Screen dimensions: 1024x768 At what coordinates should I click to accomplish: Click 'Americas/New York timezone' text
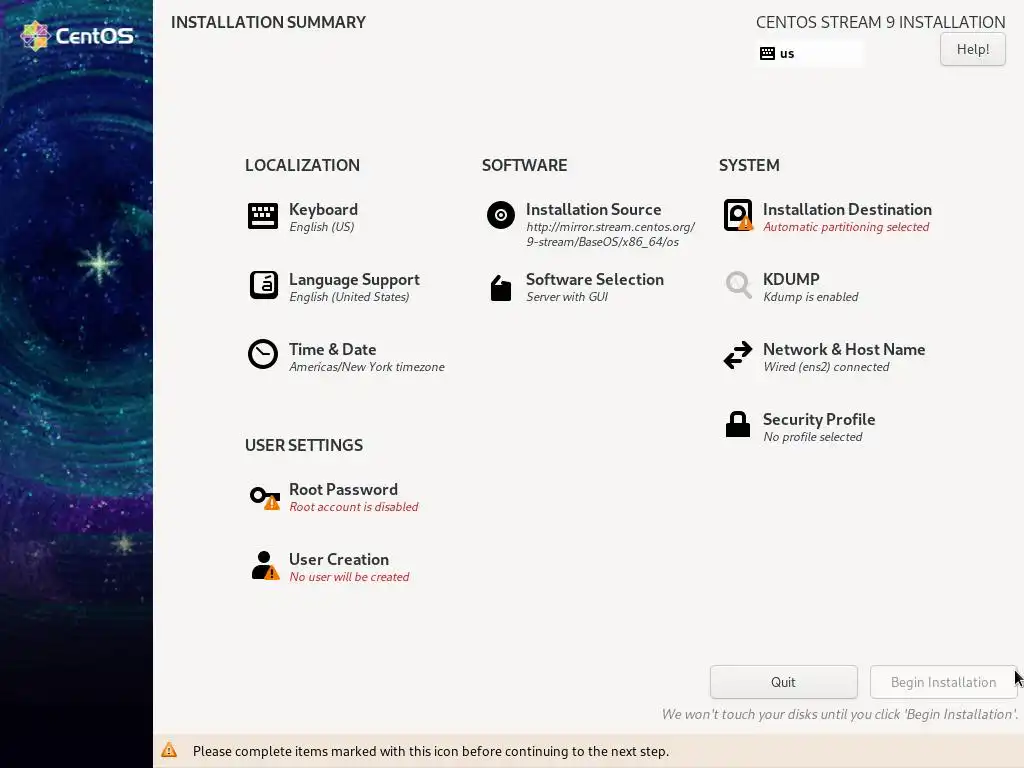[x=366, y=366]
